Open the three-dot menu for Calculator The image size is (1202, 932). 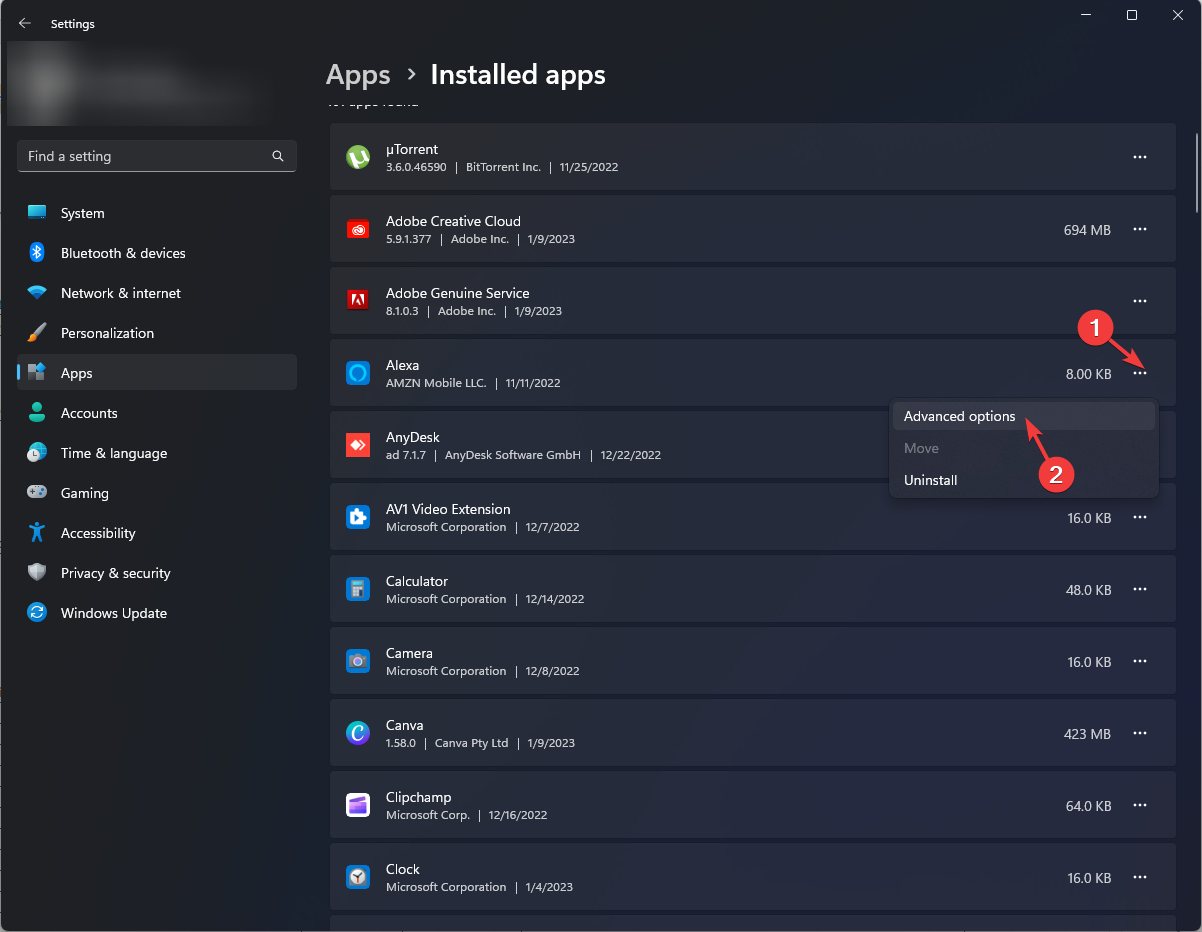[x=1140, y=589]
